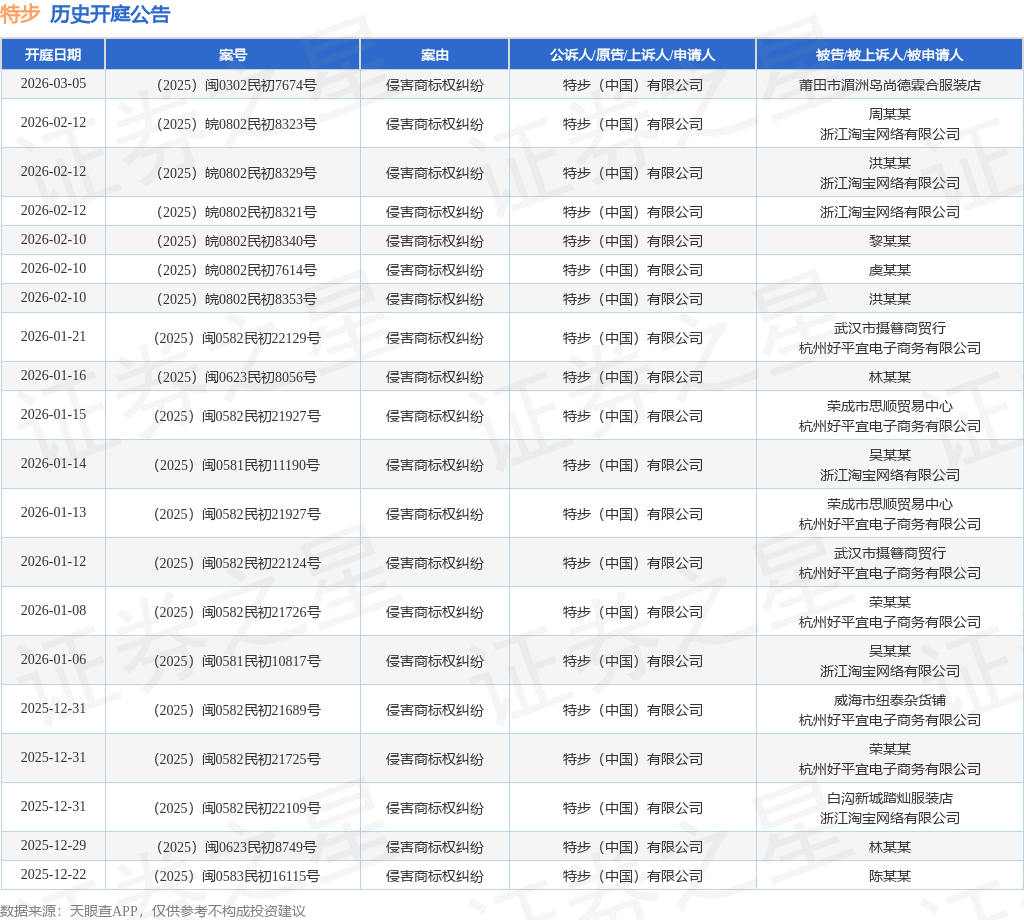Click defendant 陈某某
This screenshot has height=920, width=1024.
click(x=889, y=876)
